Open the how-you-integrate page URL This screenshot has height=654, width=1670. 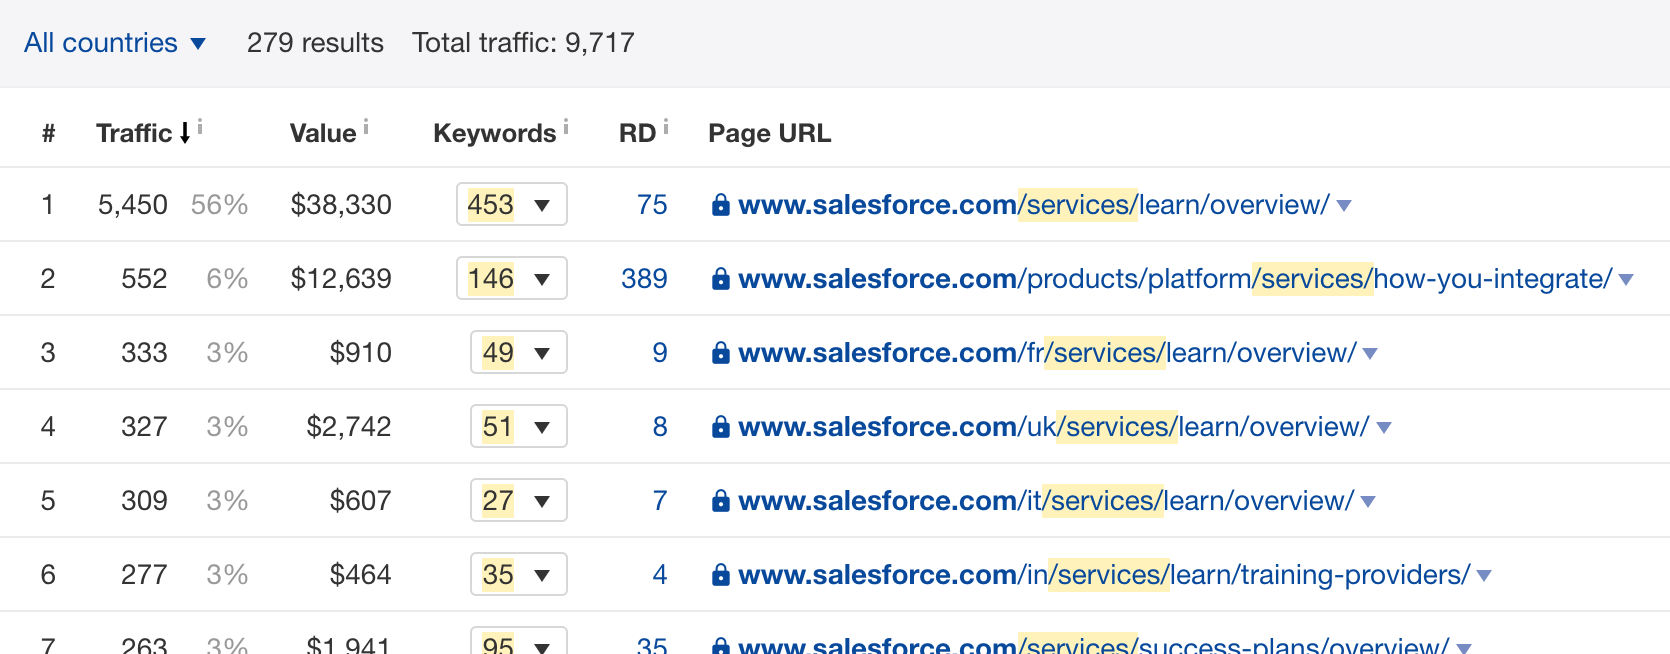pyautogui.click(x=1175, y=279)
